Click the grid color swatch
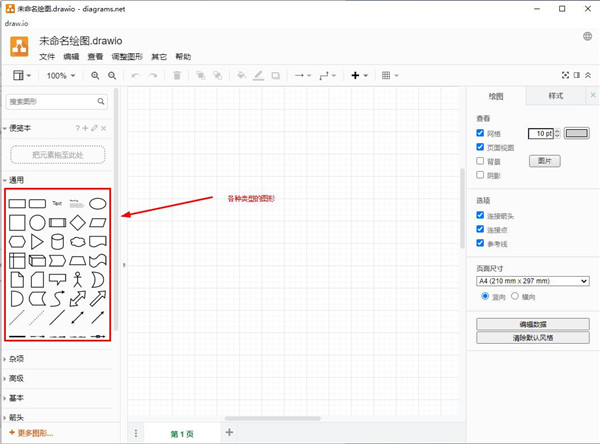The image size is (600, 444). 577,132
